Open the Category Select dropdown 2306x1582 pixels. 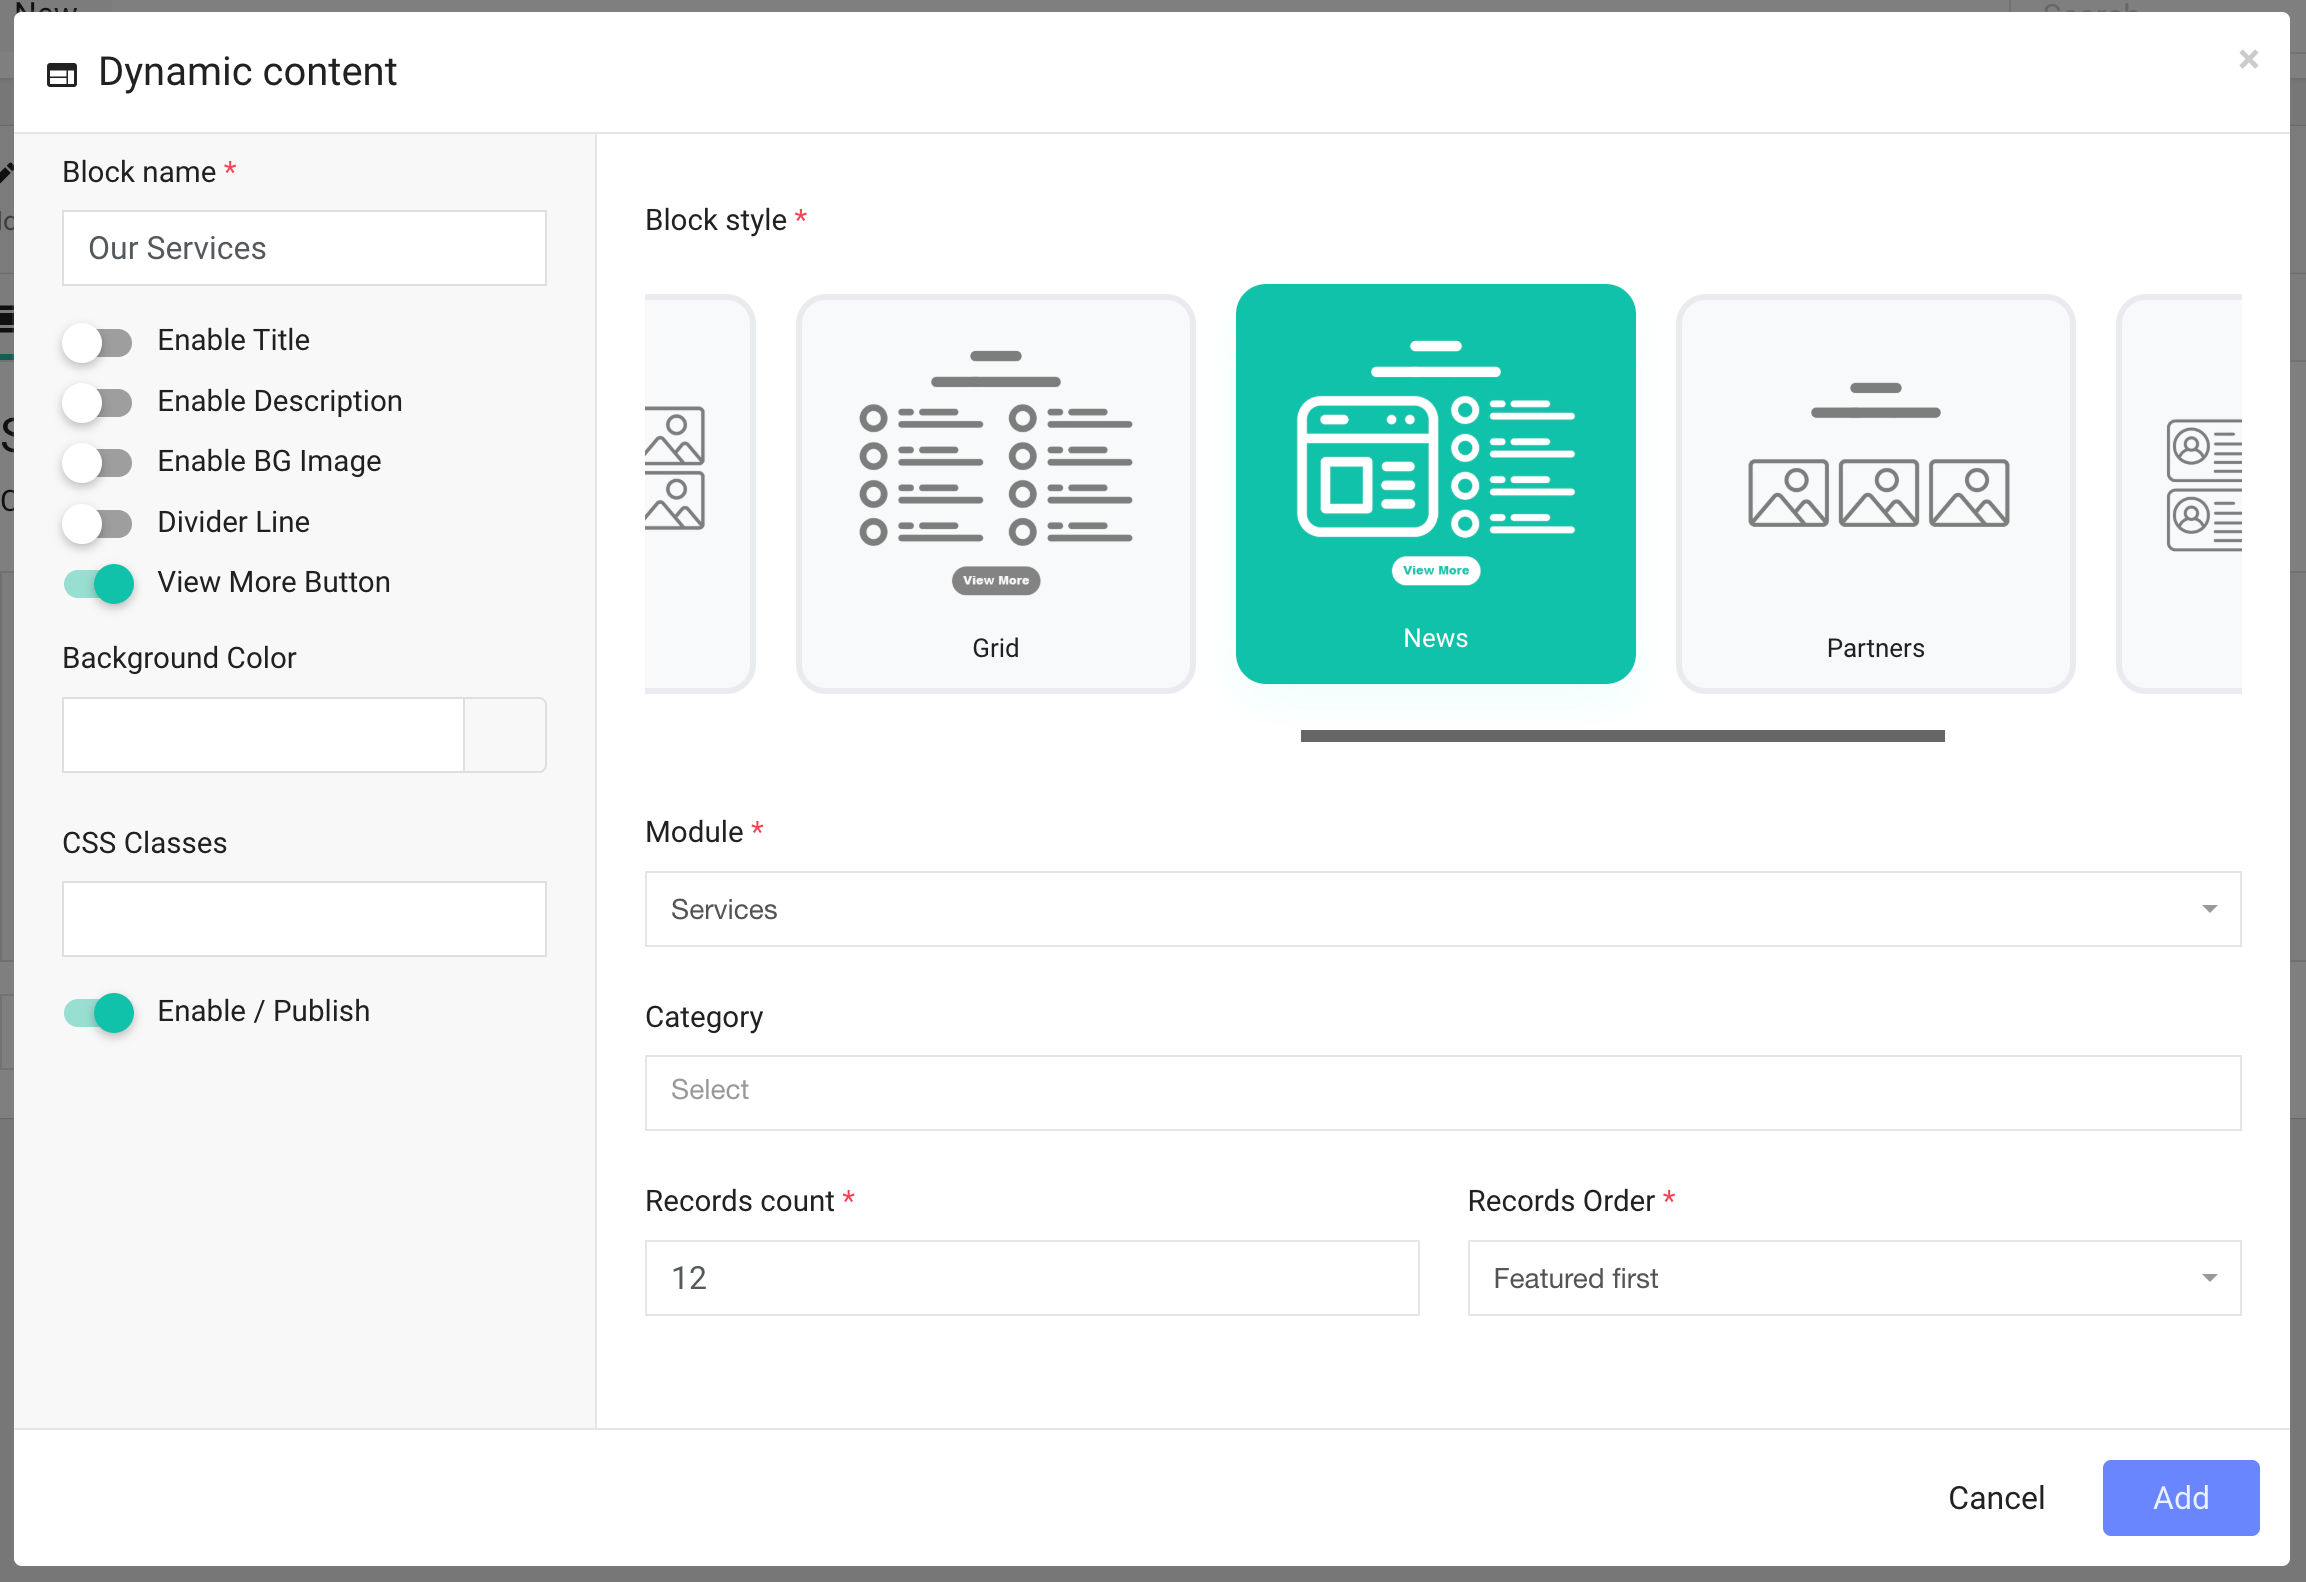[1442, 1092]
